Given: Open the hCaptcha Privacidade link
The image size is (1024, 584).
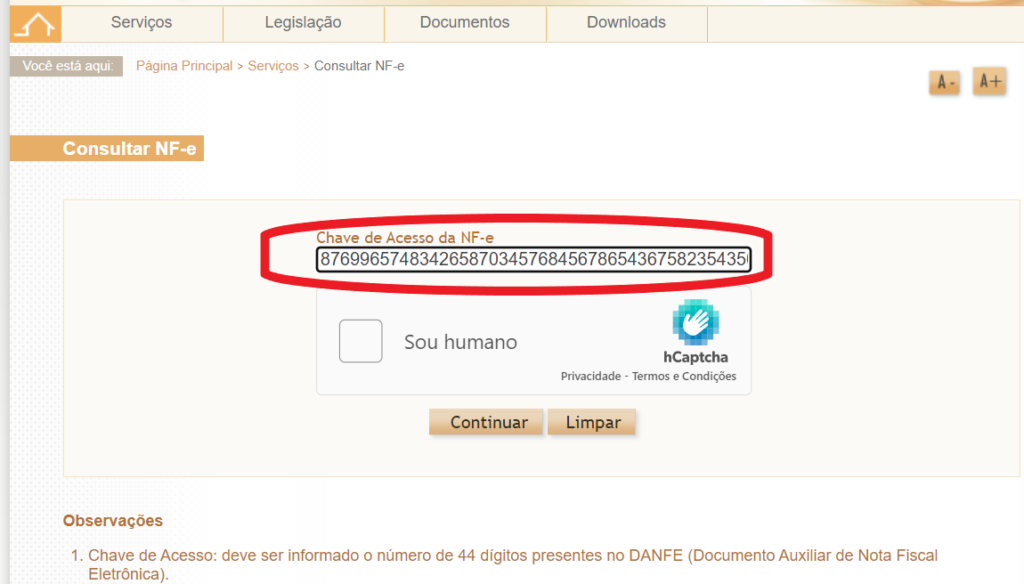Looking at the screenshot, I should [x=590, y=376].
